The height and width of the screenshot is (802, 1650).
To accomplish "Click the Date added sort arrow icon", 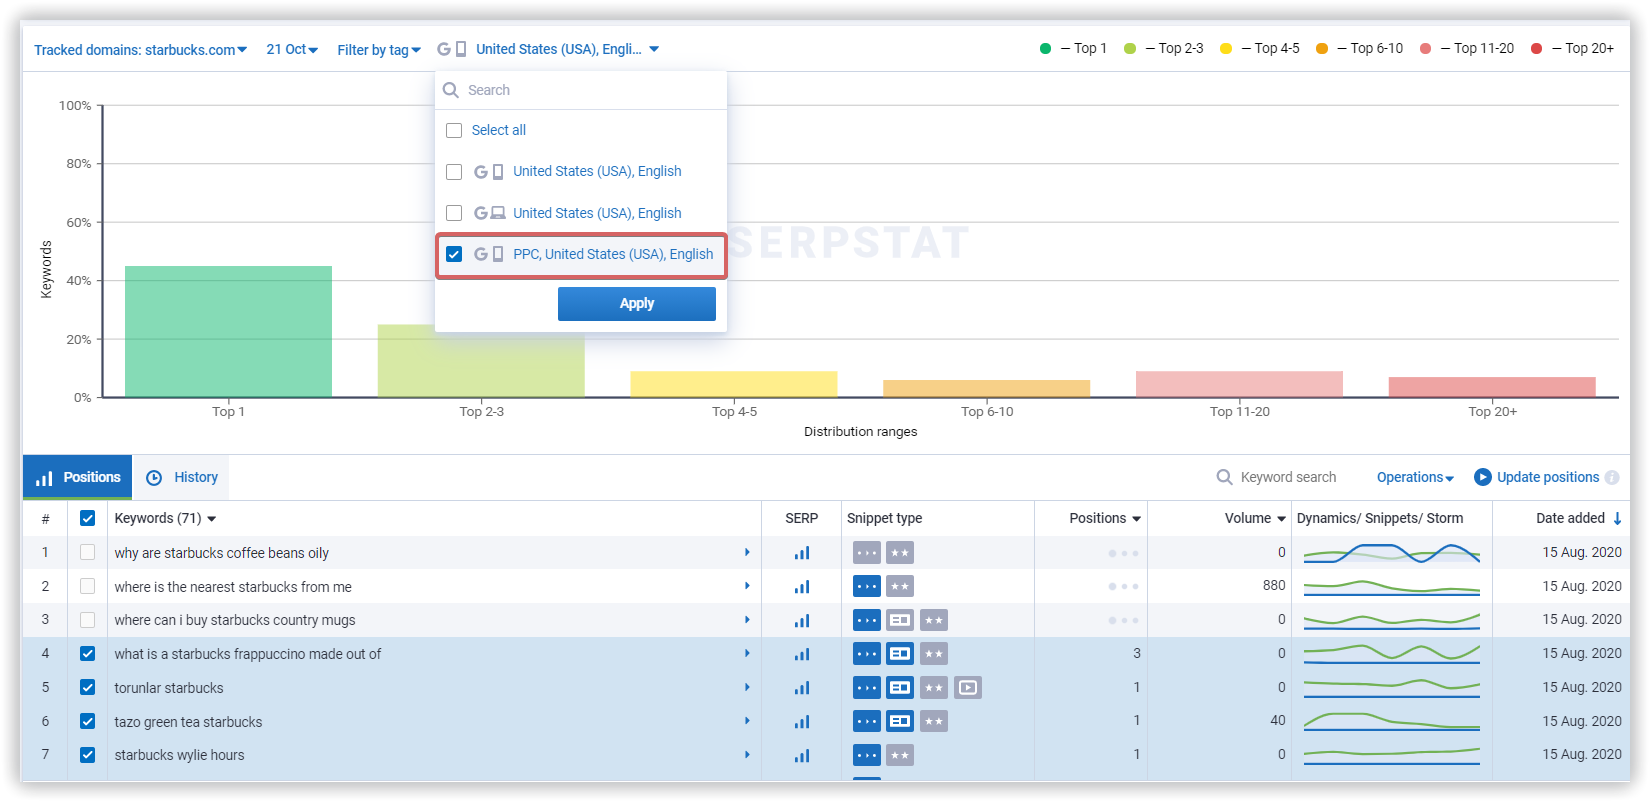I will [1617, 518].
